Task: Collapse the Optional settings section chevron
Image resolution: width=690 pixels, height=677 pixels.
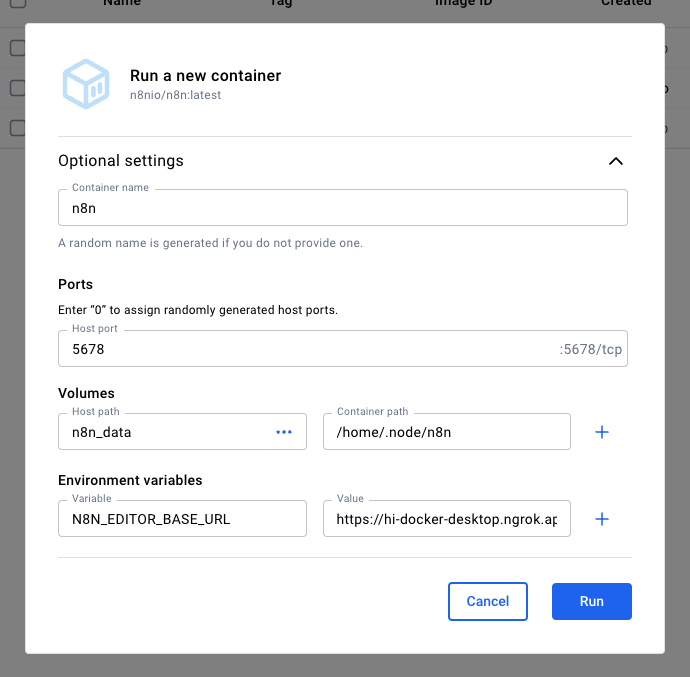Action: point(616,161)
